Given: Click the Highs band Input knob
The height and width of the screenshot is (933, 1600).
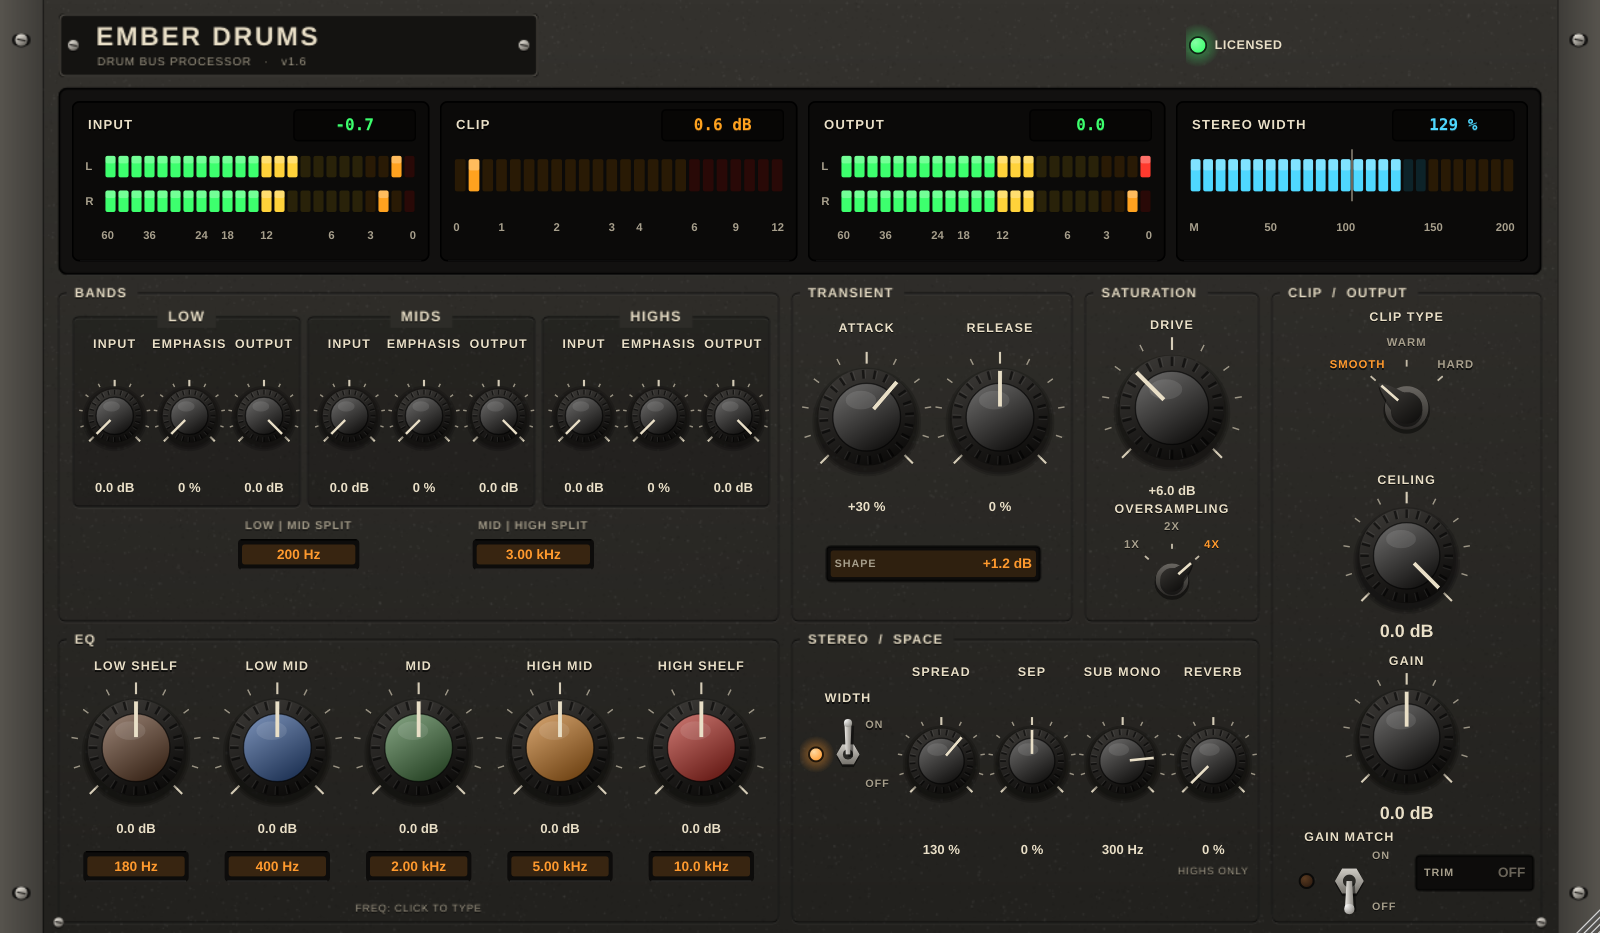Looking at the screenshot, I should tap(584, 417).
